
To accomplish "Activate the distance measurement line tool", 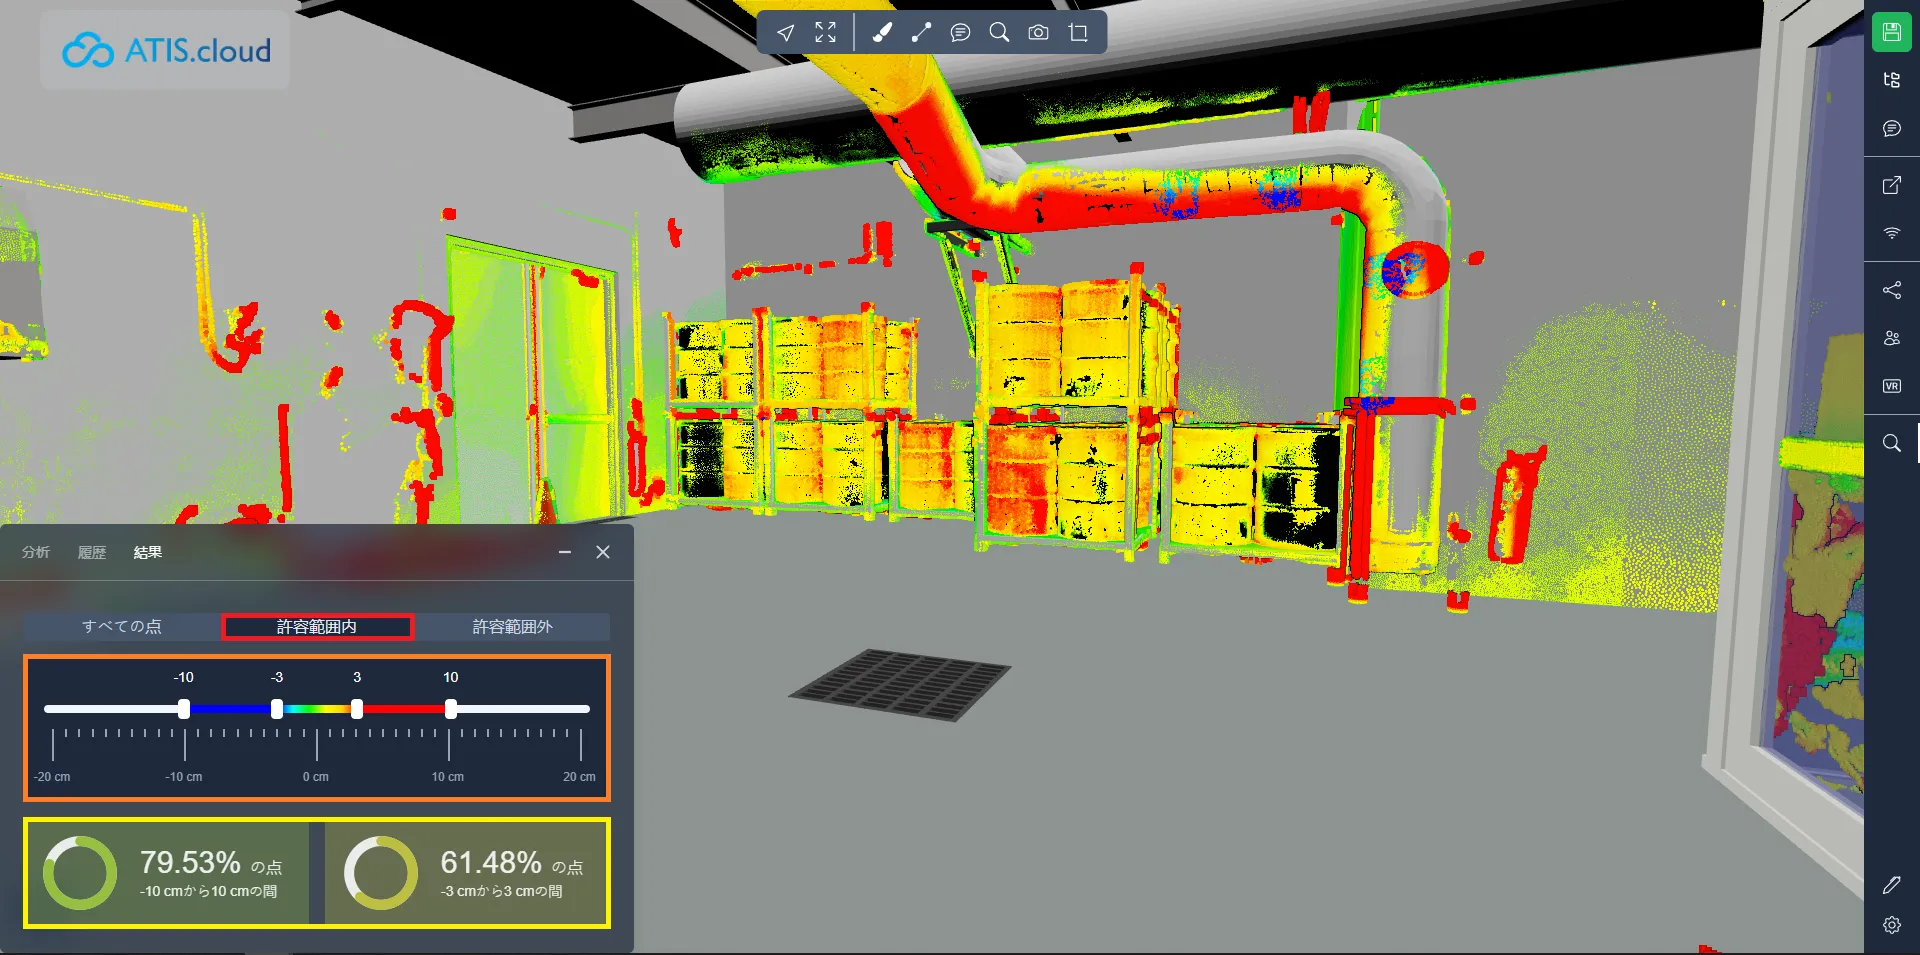I will [921, 33].
